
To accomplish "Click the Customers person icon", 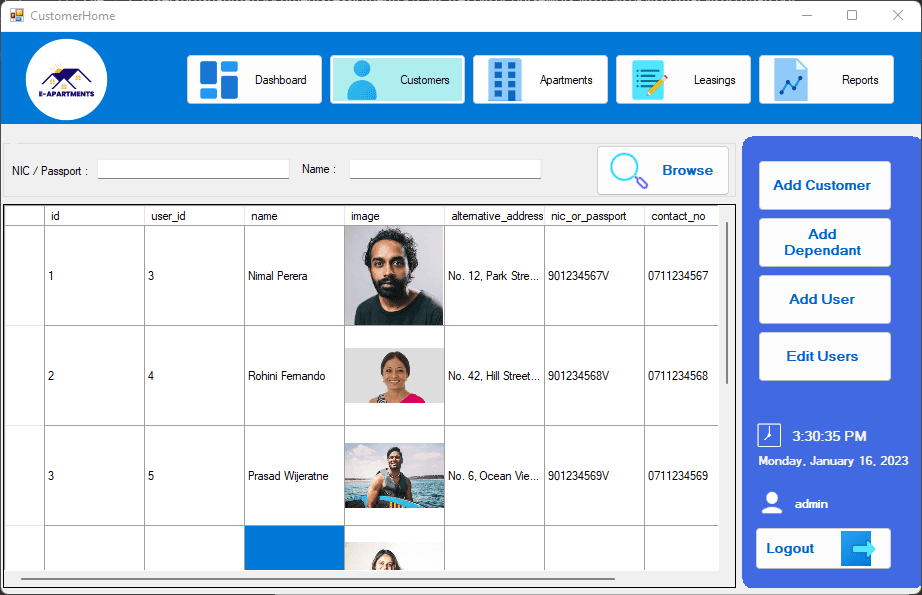I will [x=361, y=80].
